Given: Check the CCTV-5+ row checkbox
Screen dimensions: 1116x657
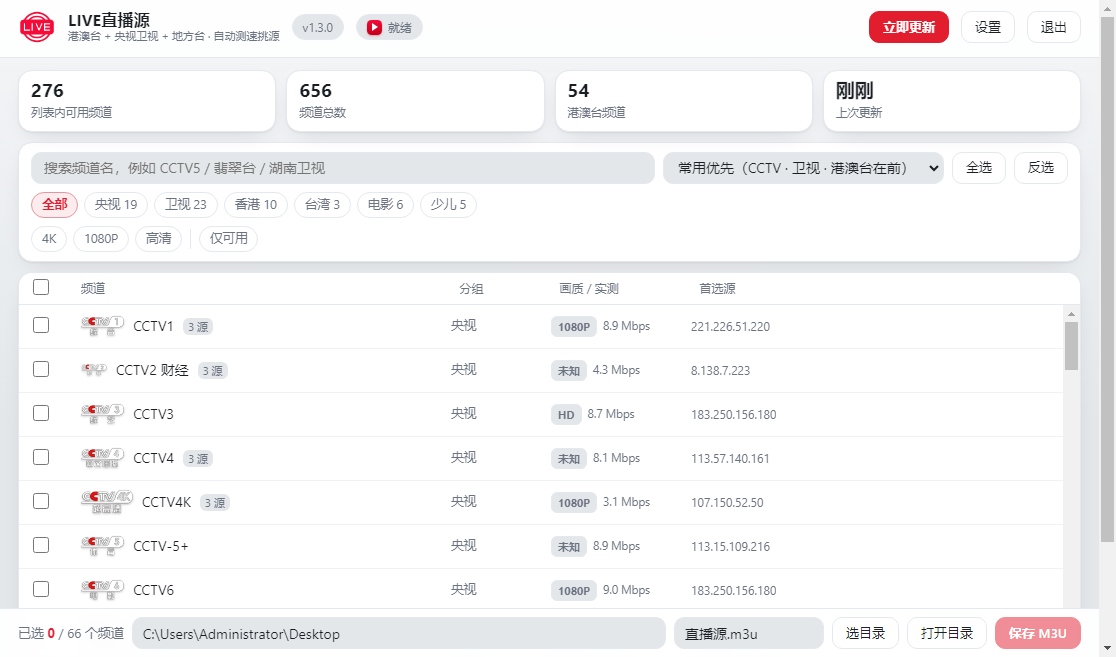Looking at the screenshot, I should coord(41,545).
